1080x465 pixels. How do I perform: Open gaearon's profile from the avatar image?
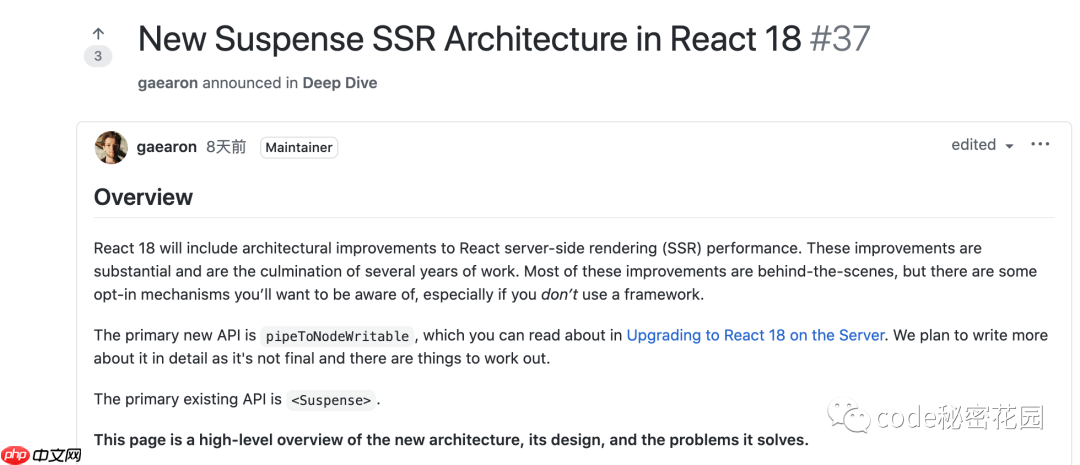pyautogui.click(x=111, y=147)
